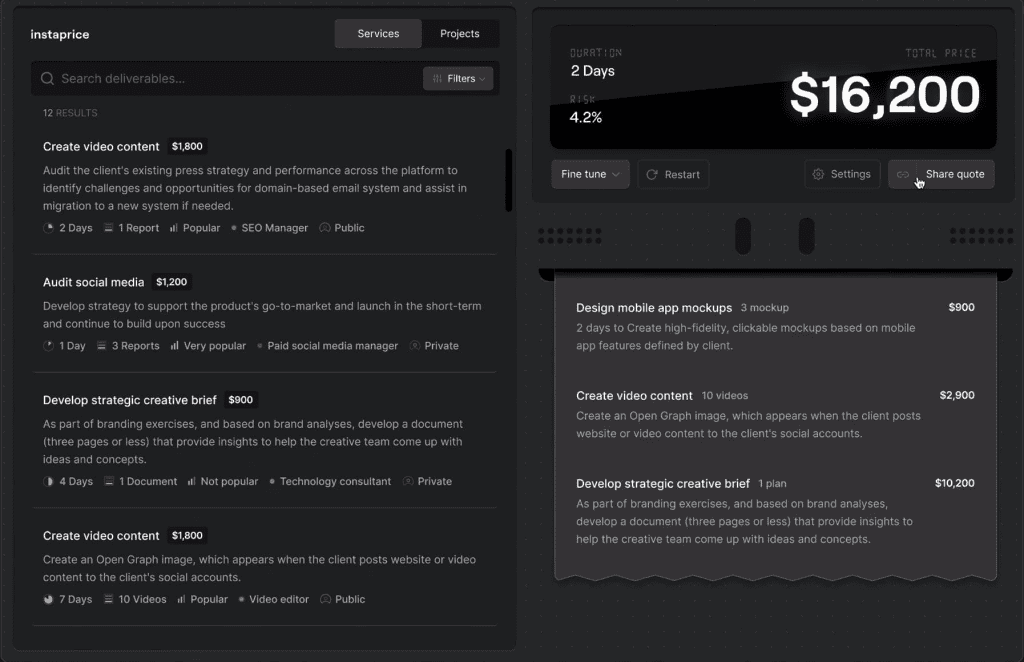This screenshot has width=1024, height=662.
Task: Click the Public visibility icon on SEO Manager row
Action: pos(324,228)
